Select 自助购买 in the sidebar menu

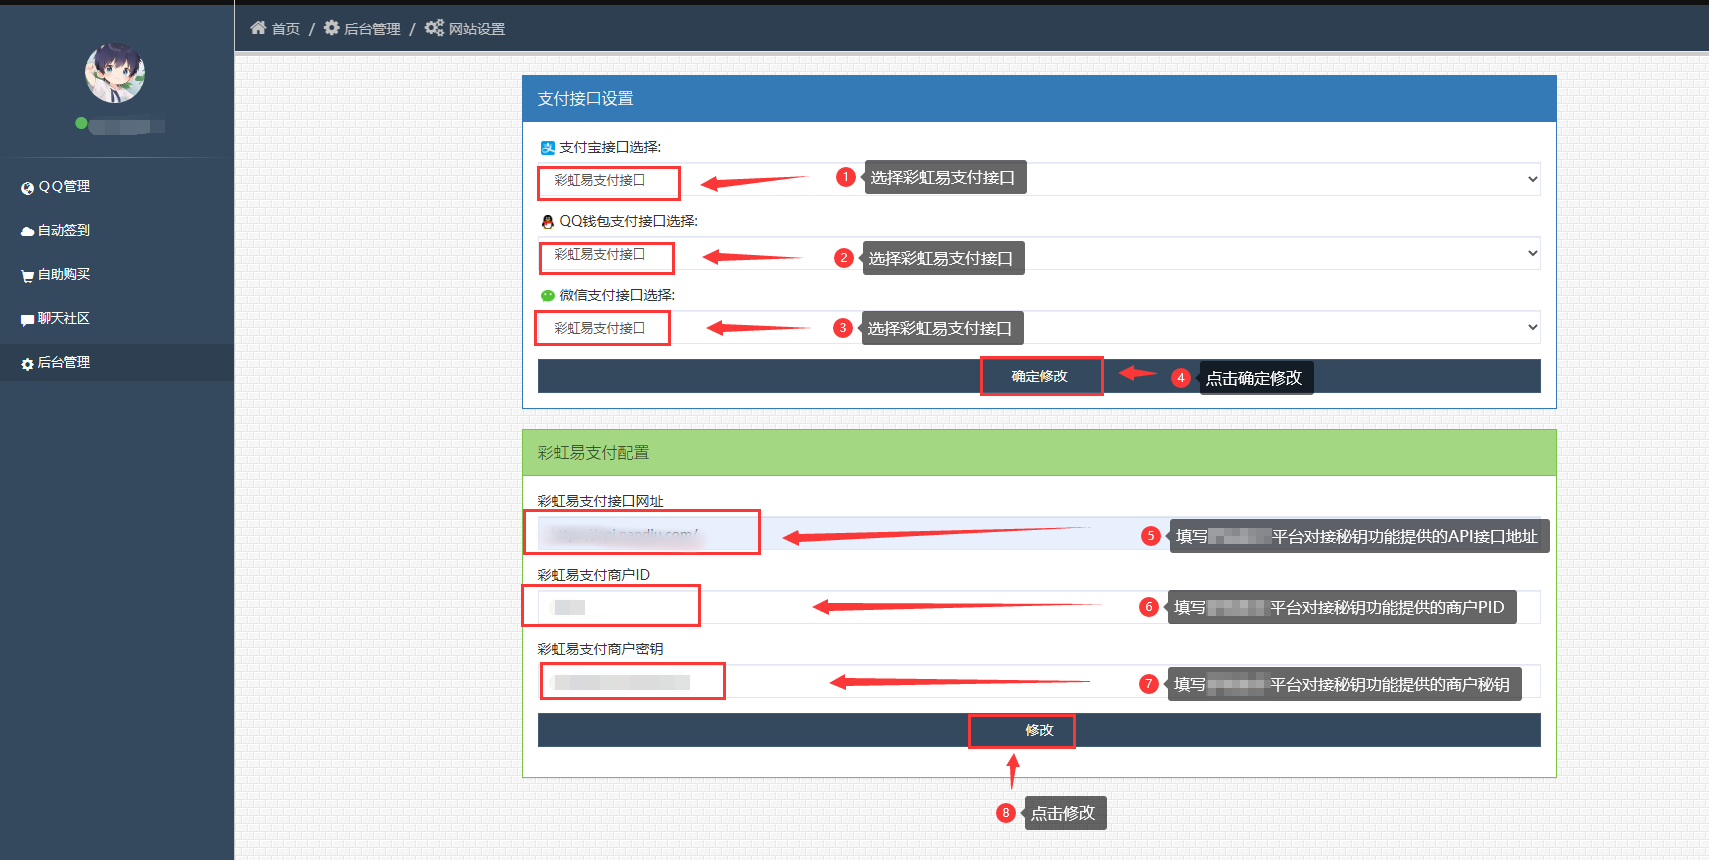coord(64,274)
